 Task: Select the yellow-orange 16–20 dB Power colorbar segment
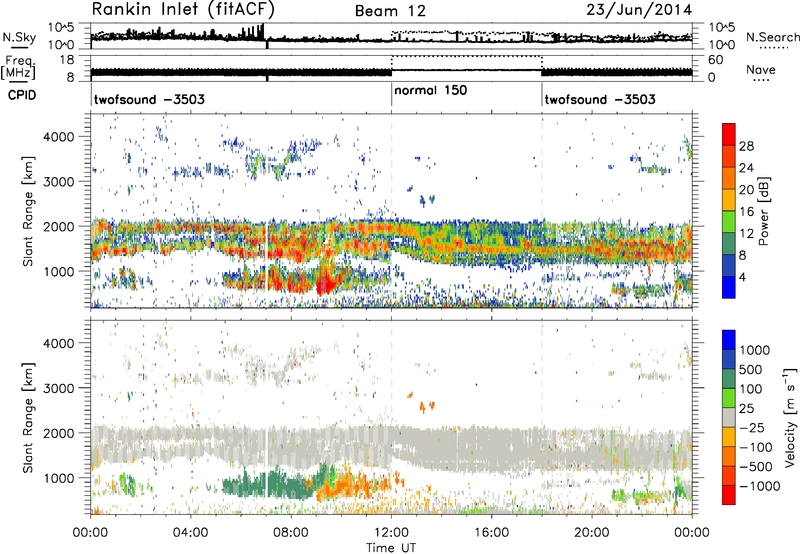(x=729, y=200)
